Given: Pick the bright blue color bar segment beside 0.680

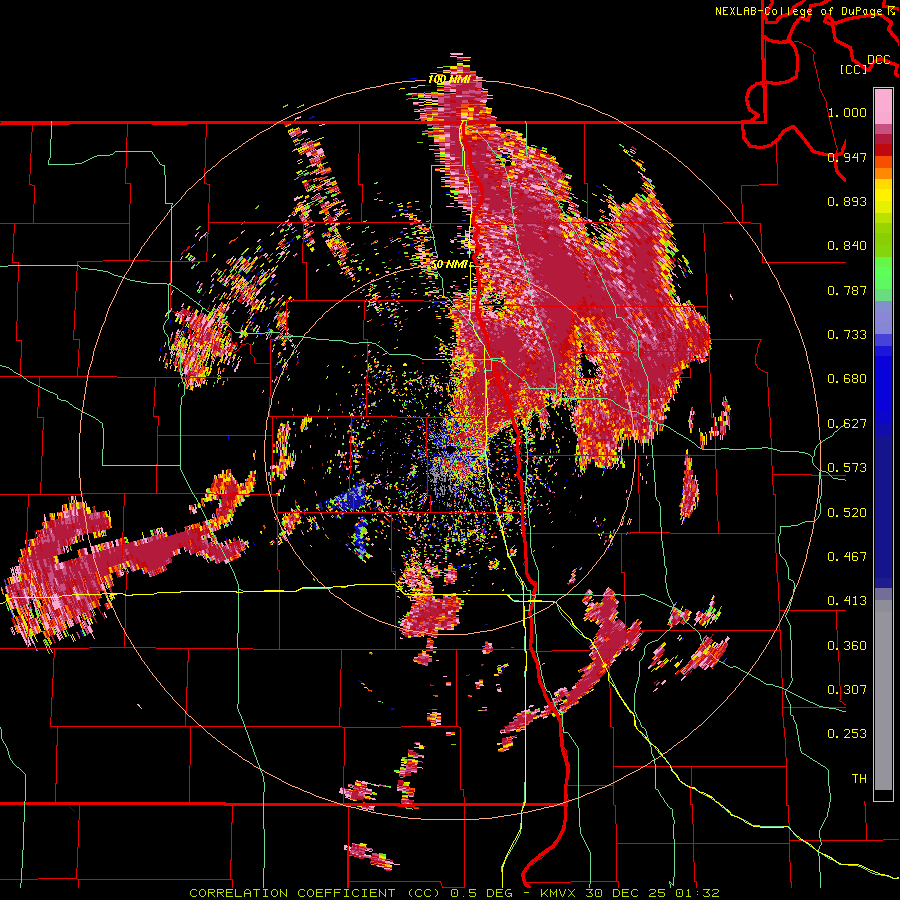Looking at the screenshot, I should 883,385.
